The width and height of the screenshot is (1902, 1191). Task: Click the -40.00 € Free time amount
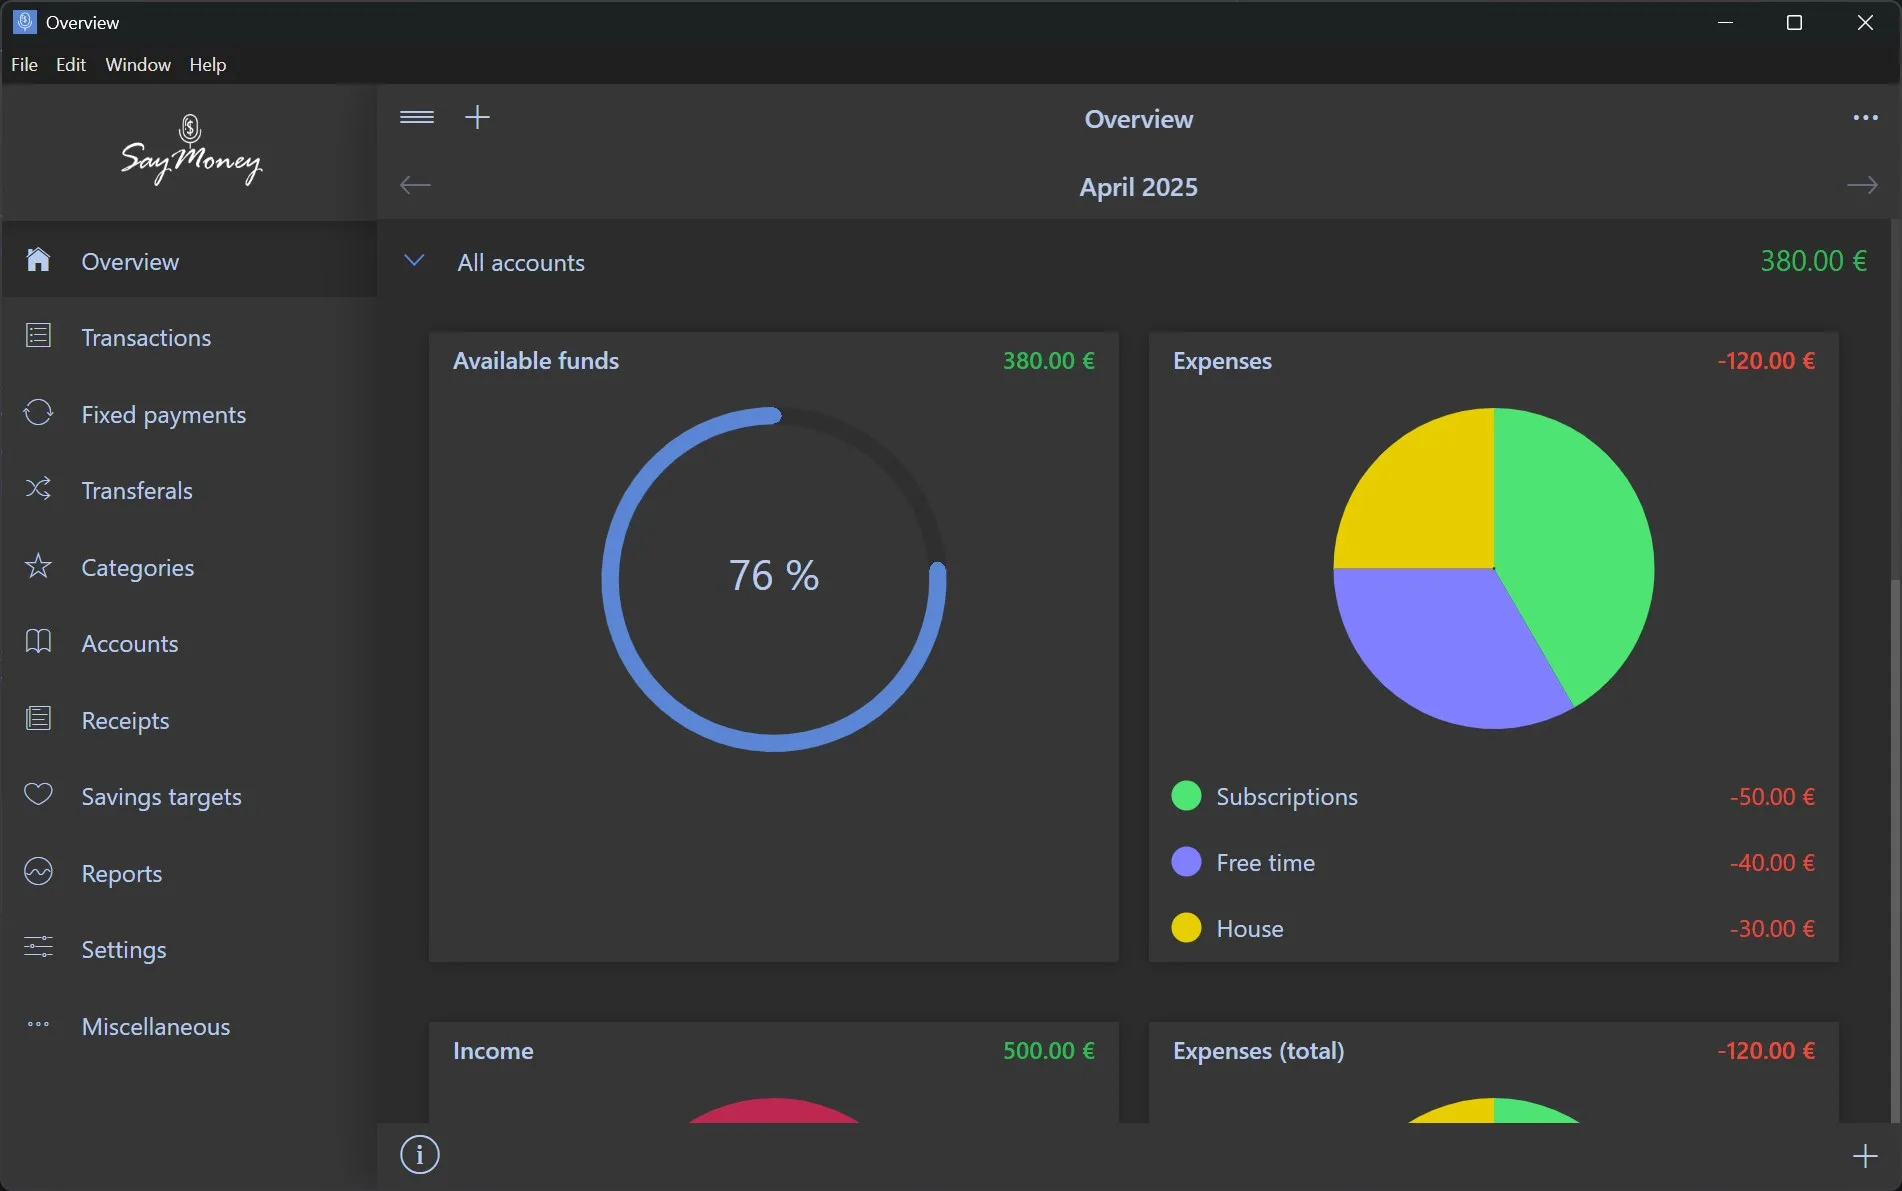(1771, 863)
